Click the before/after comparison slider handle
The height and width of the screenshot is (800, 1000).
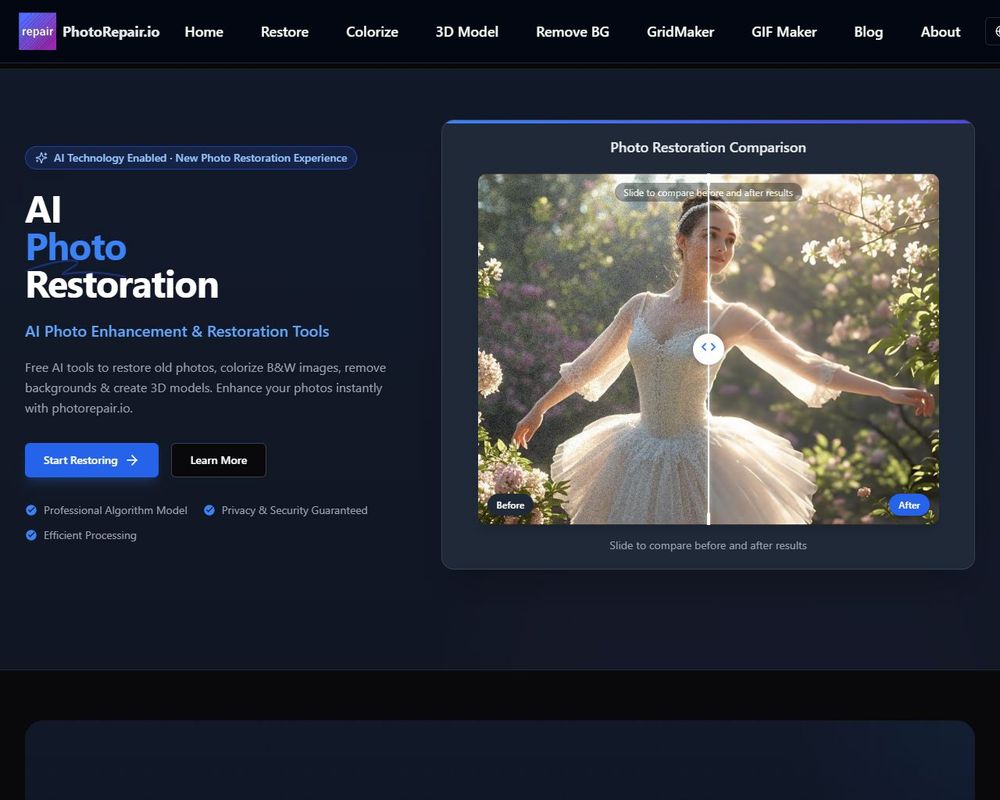tap(708, 348)
